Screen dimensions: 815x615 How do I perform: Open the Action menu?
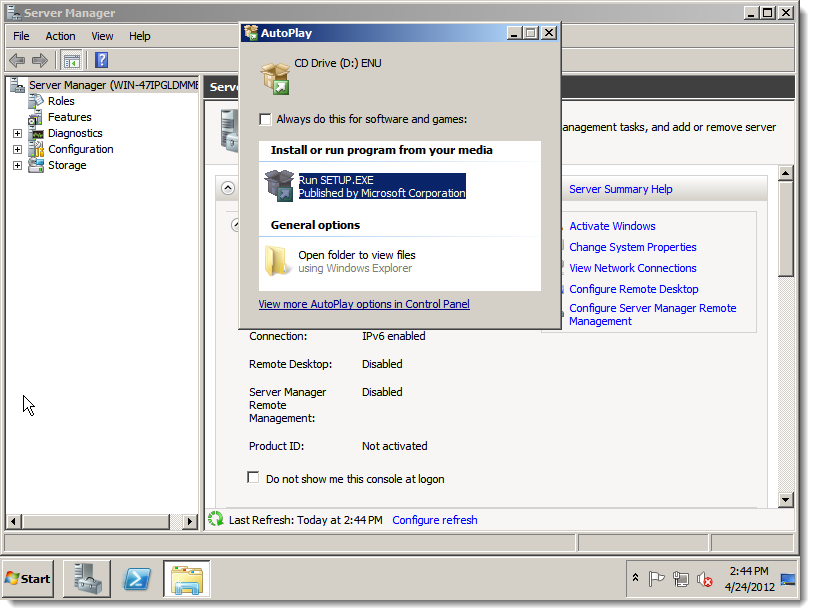coord(60,36)
